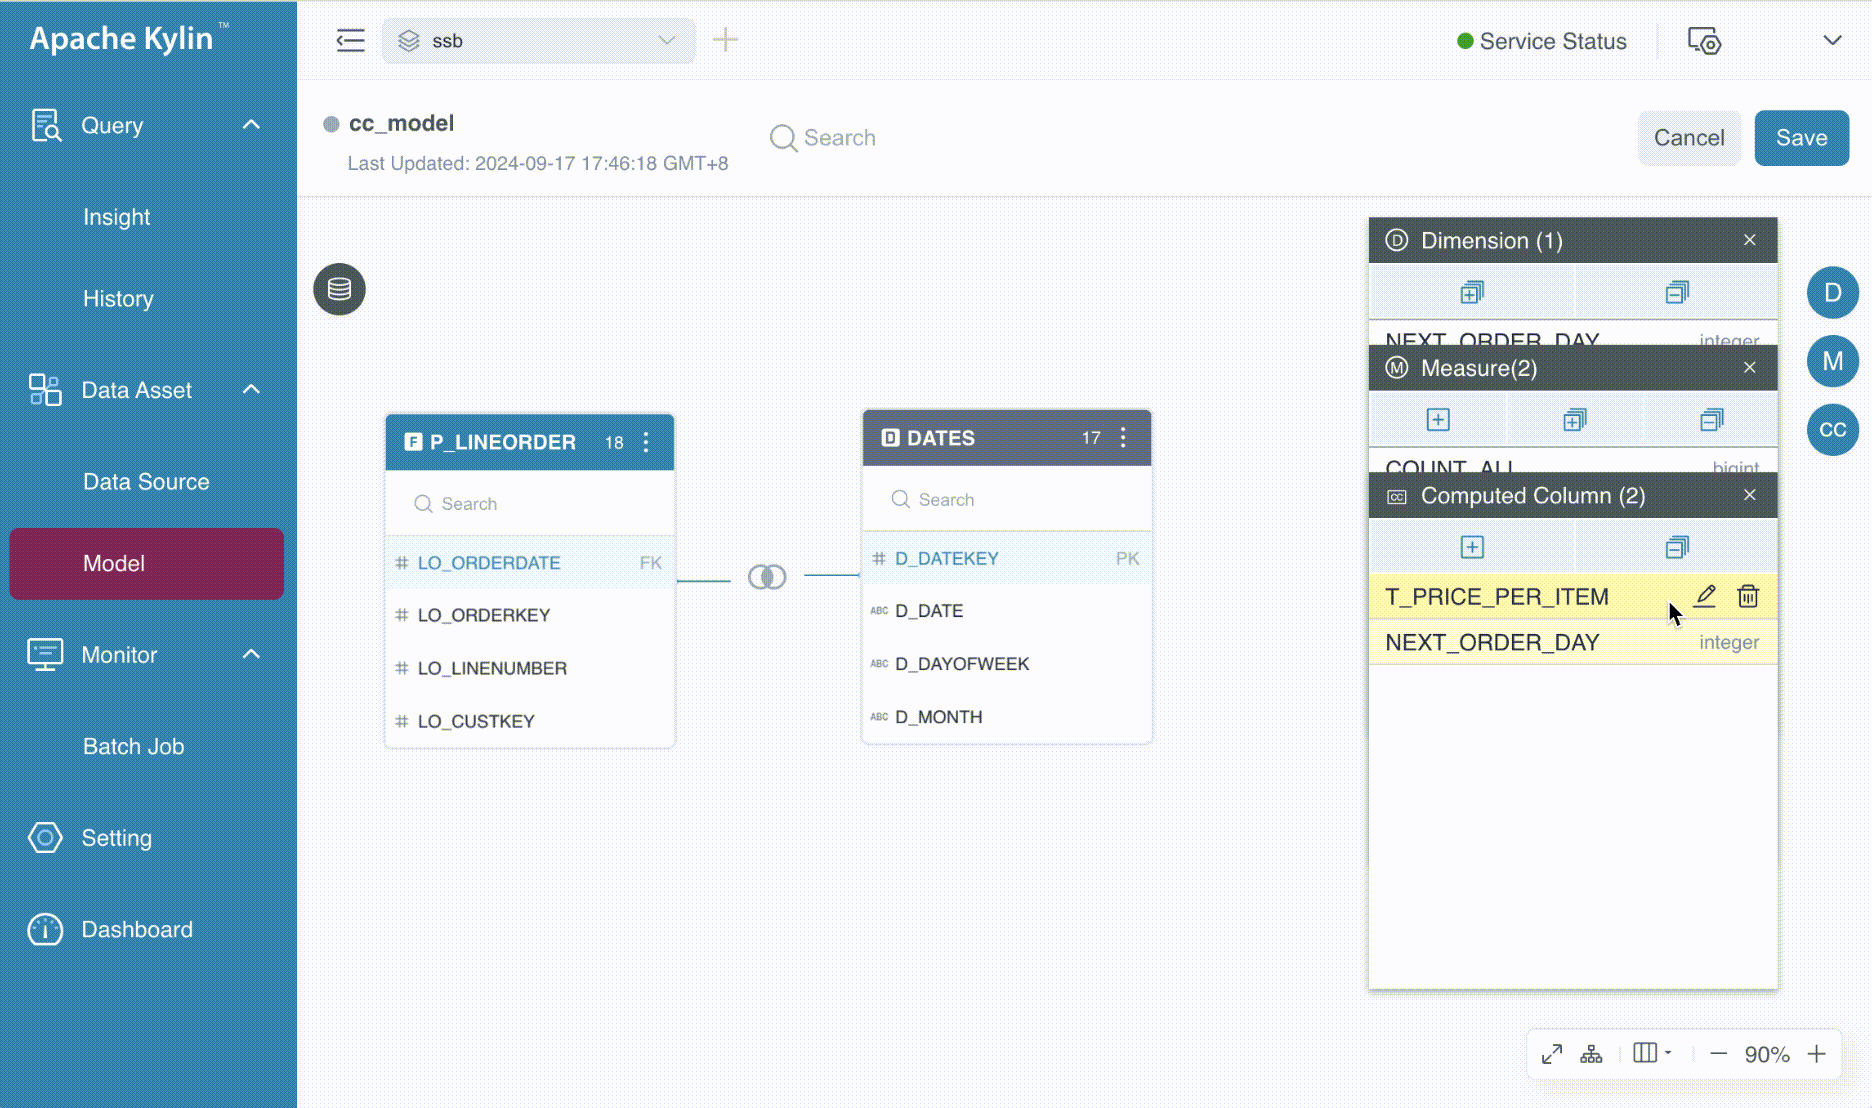The height and width of the screenshot is (1108, 1872).
Task: Toggle the Measure panel with M button
Action: click(1832, 361)
